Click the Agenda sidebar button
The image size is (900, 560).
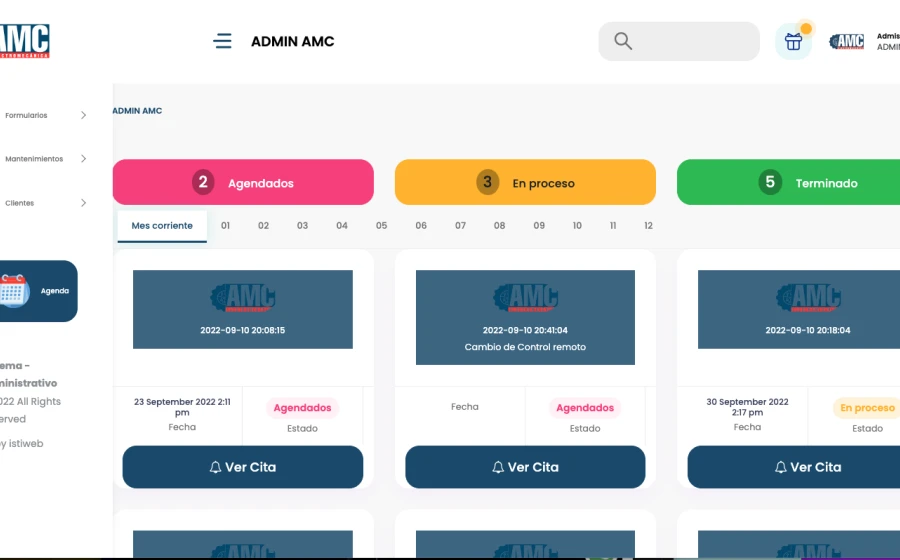tap(38, 291)
